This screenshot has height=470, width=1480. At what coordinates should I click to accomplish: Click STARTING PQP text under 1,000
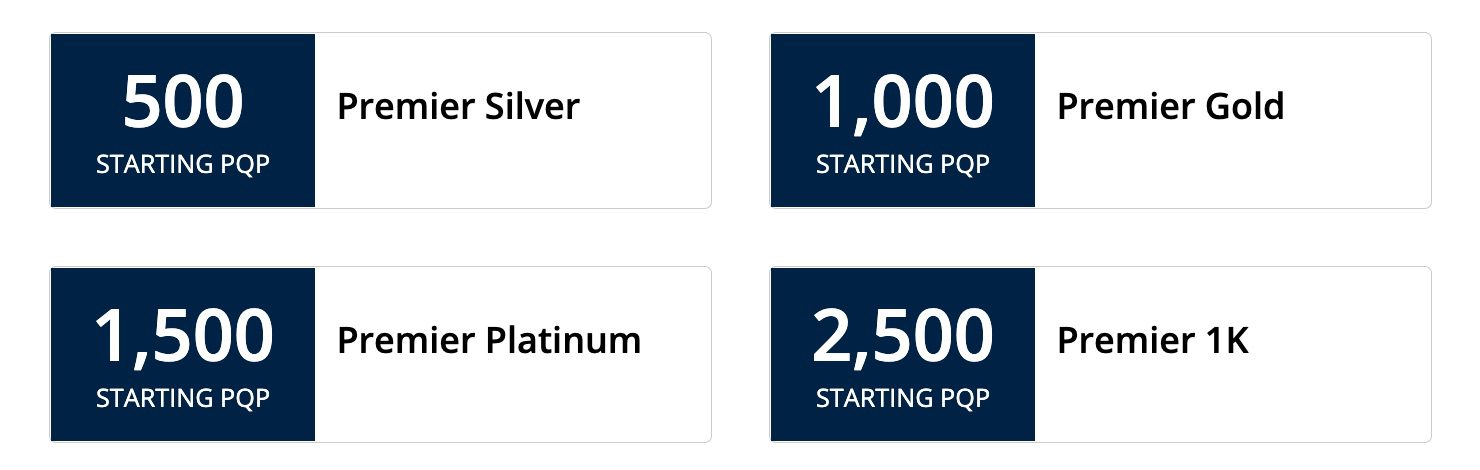click(903, 165)
